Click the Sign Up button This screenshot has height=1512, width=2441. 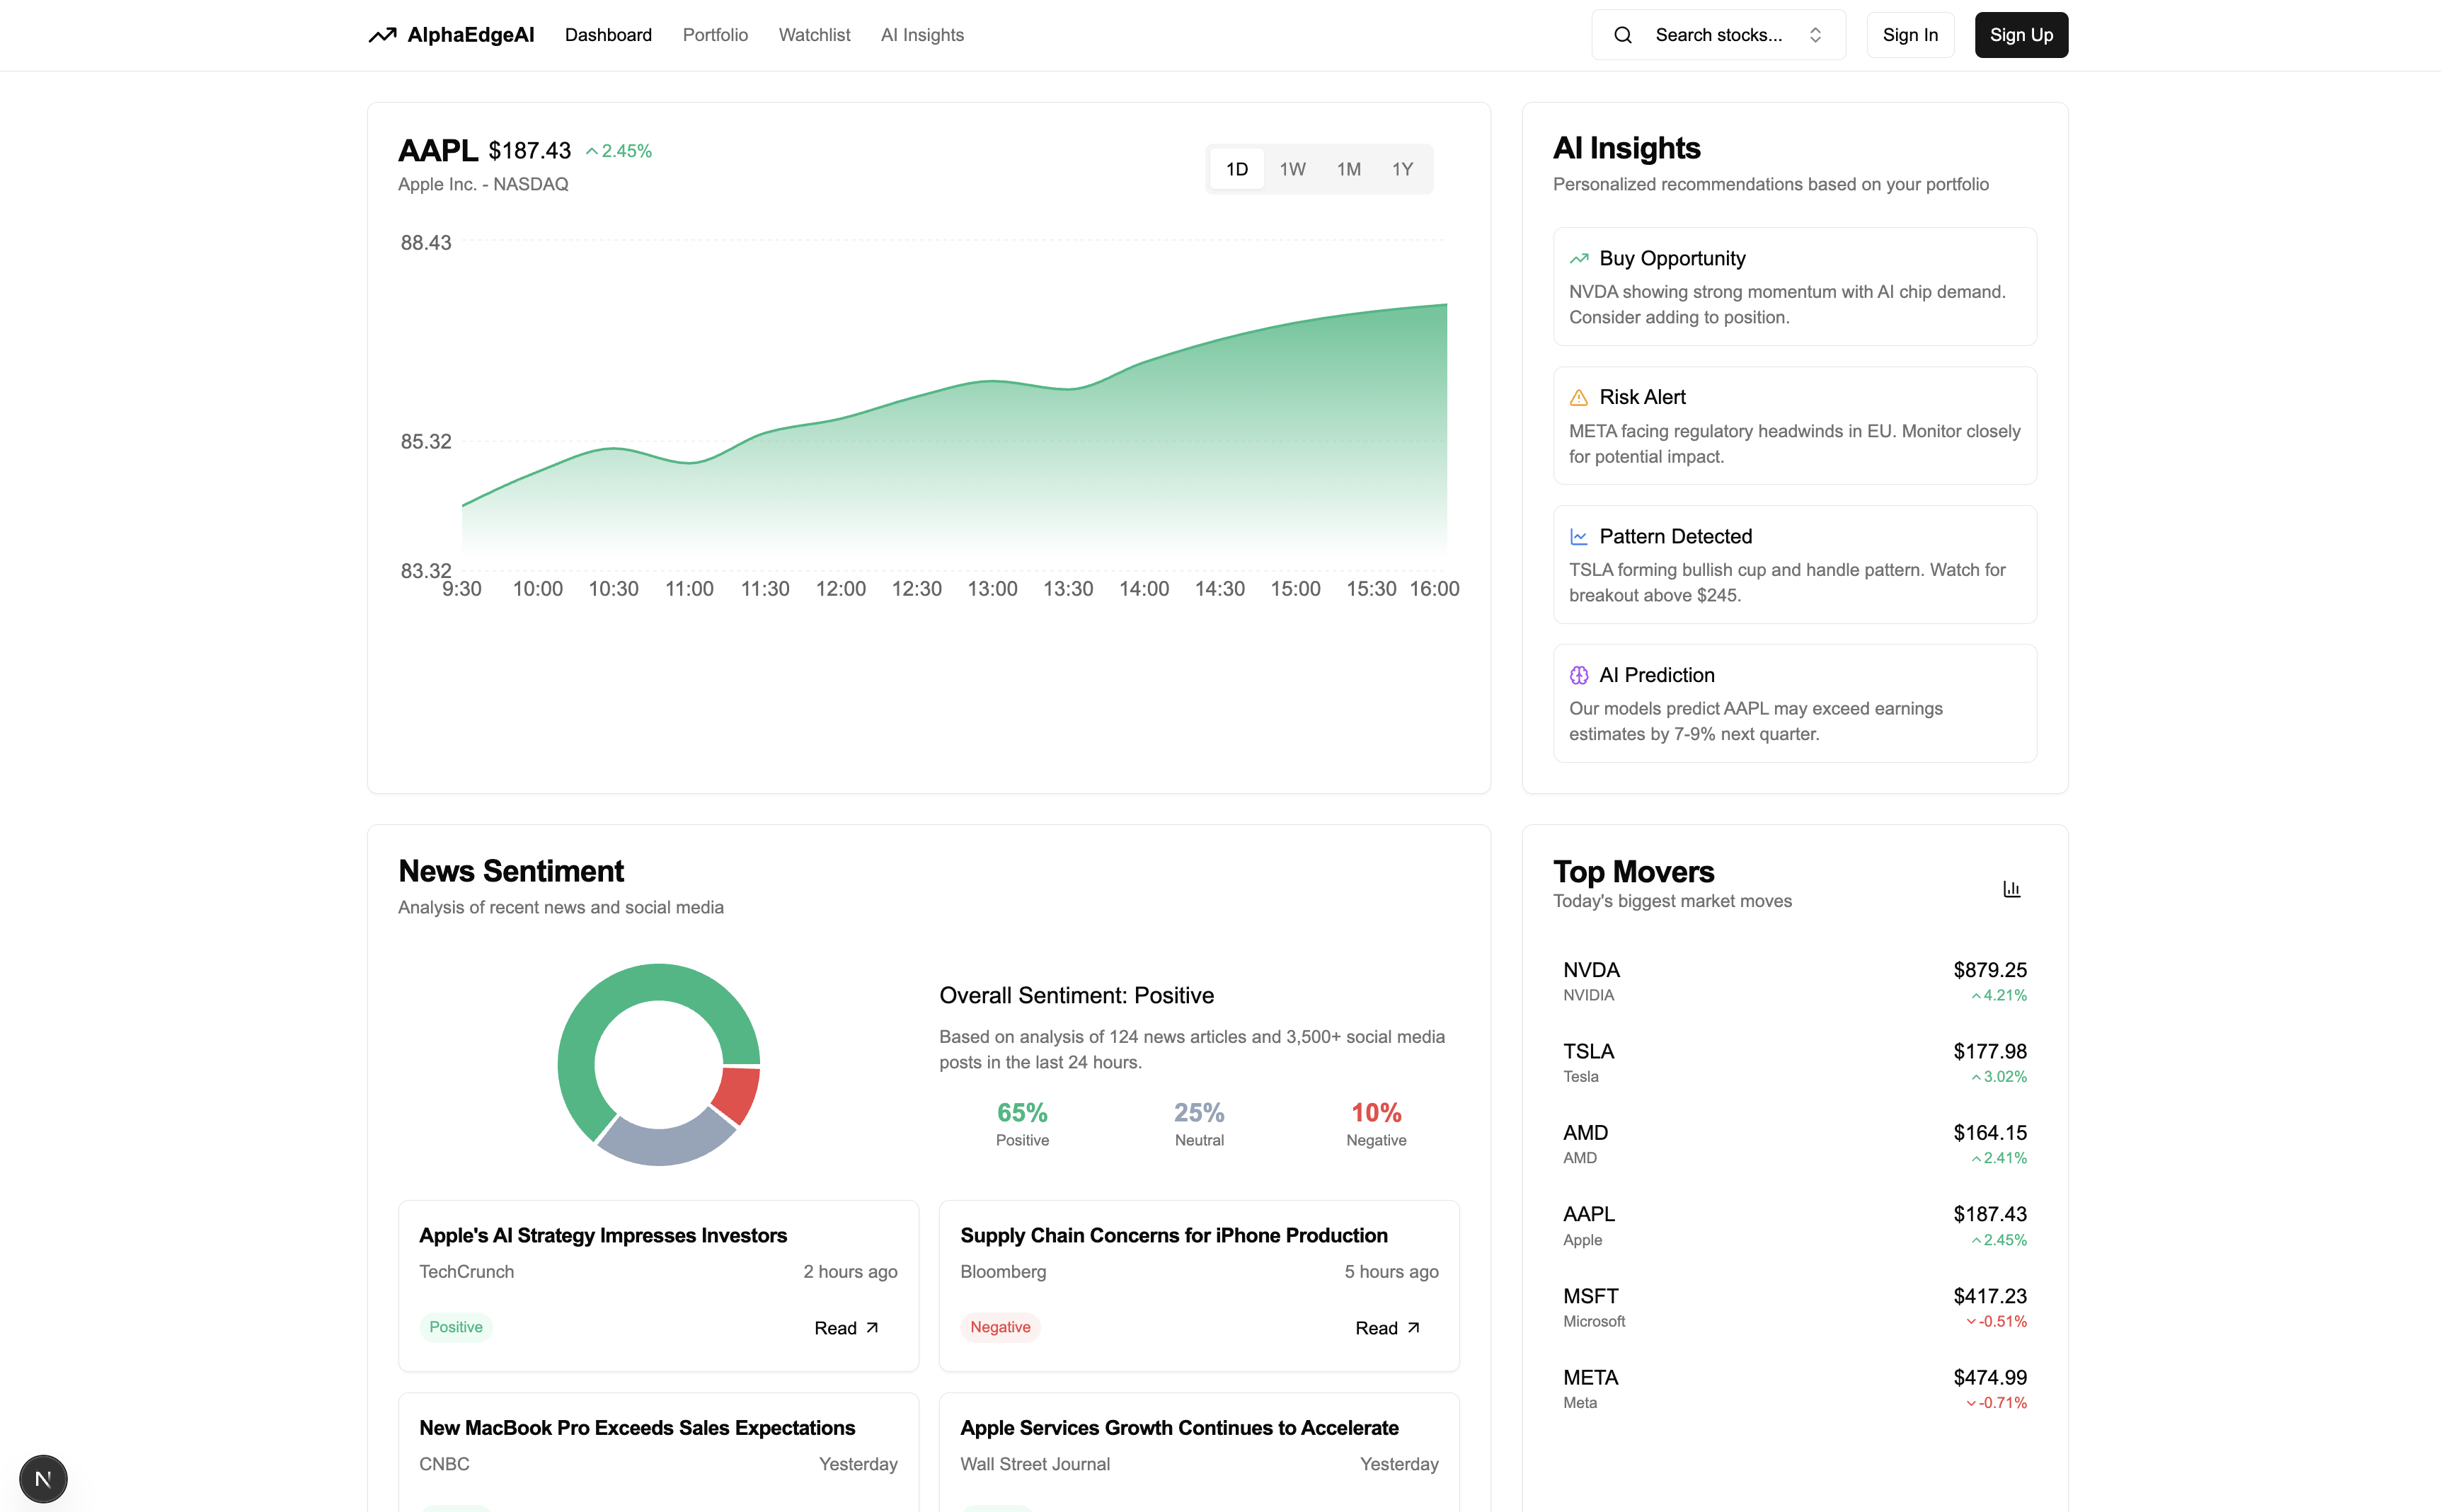(x=2021, y=34)
